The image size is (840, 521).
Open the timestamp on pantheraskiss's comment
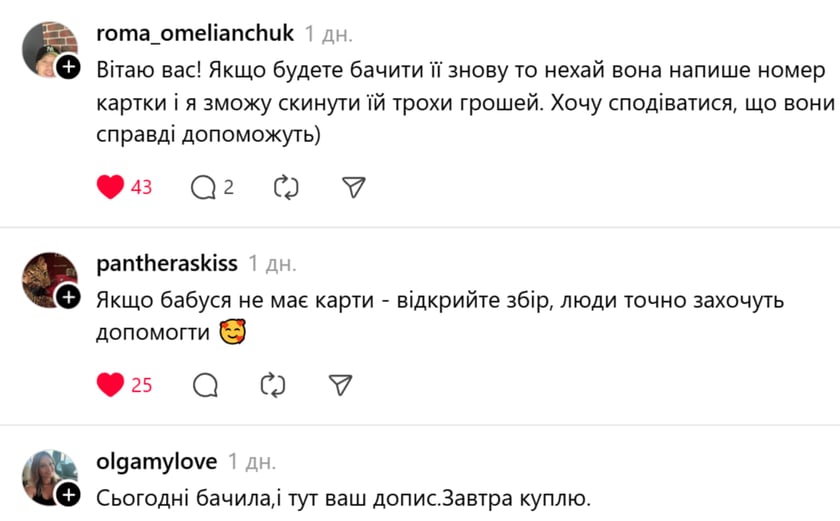pos(272,264)
